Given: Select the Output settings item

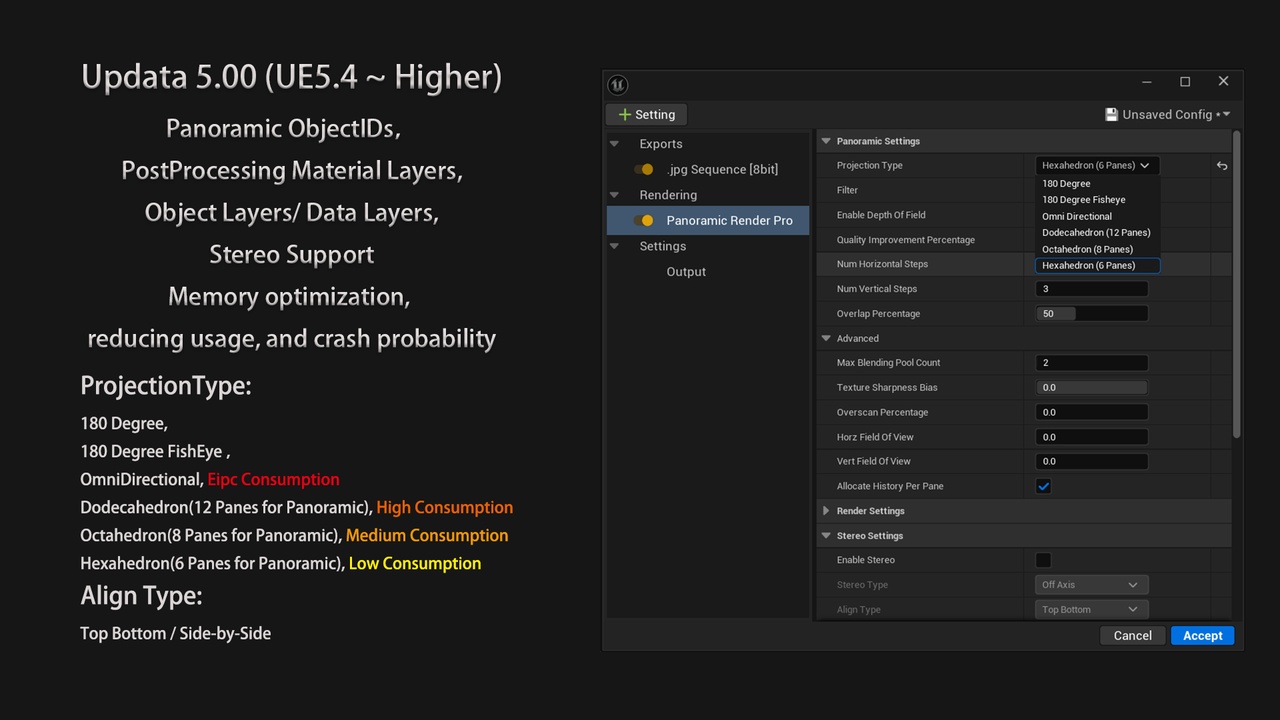Looking at the screenshot, I should [686, 272].
